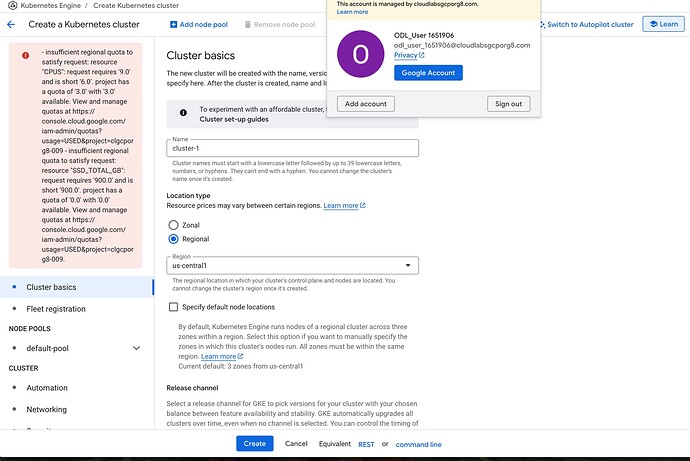Enable Specify default node locations checkbox
The width and height of the screenshot is (690, 461).
tap(173, 307)
